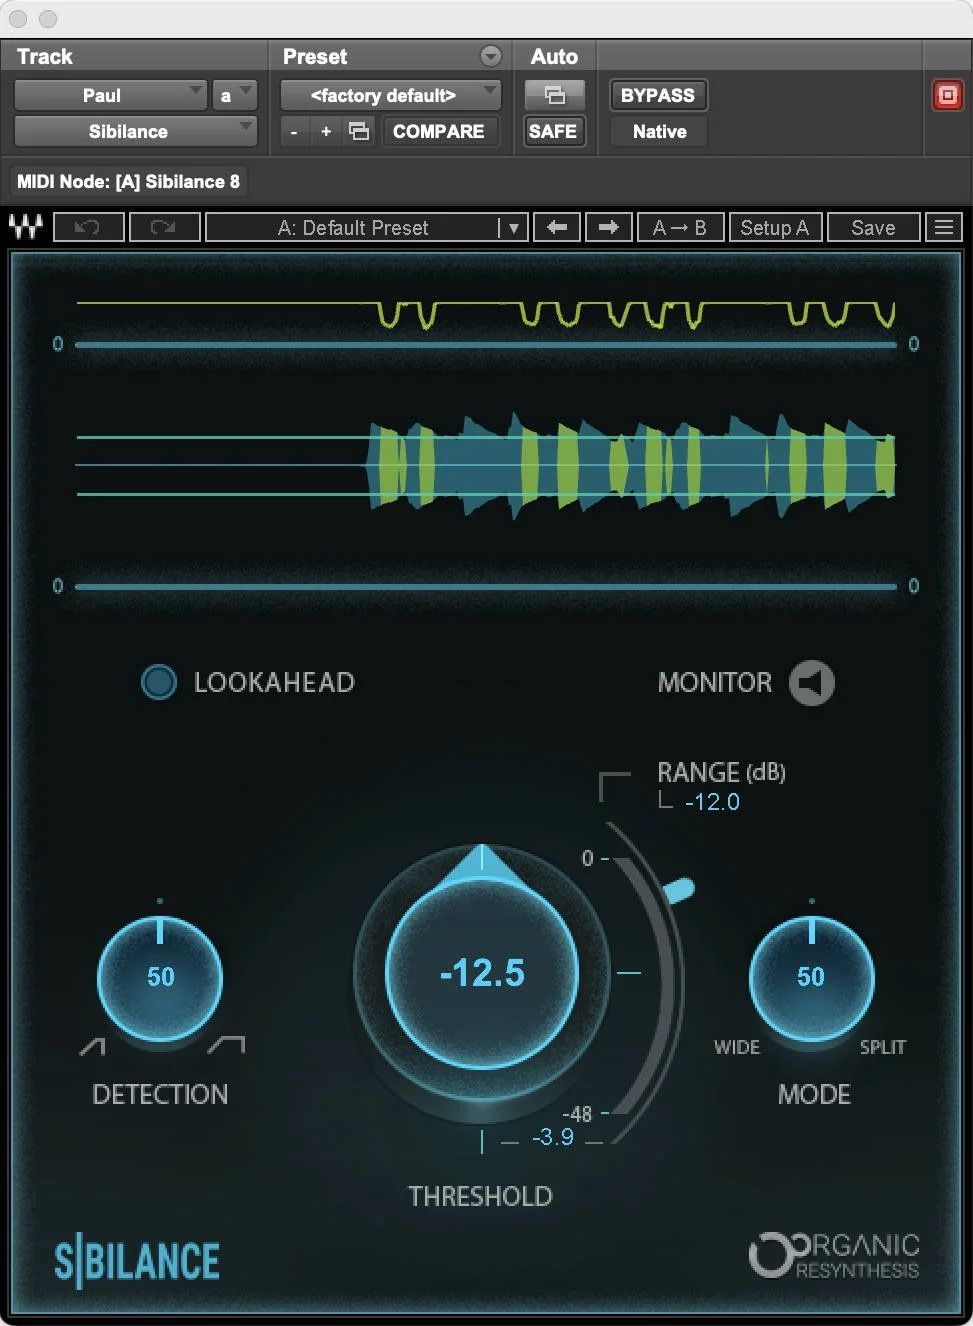Click the Threshold knob

(x=482, y=973)
